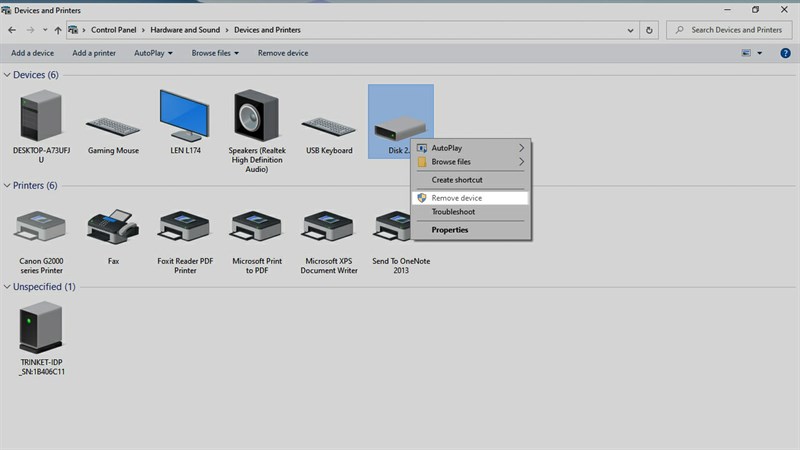Open the Browse files toolbar dropdown

[215, 53]
